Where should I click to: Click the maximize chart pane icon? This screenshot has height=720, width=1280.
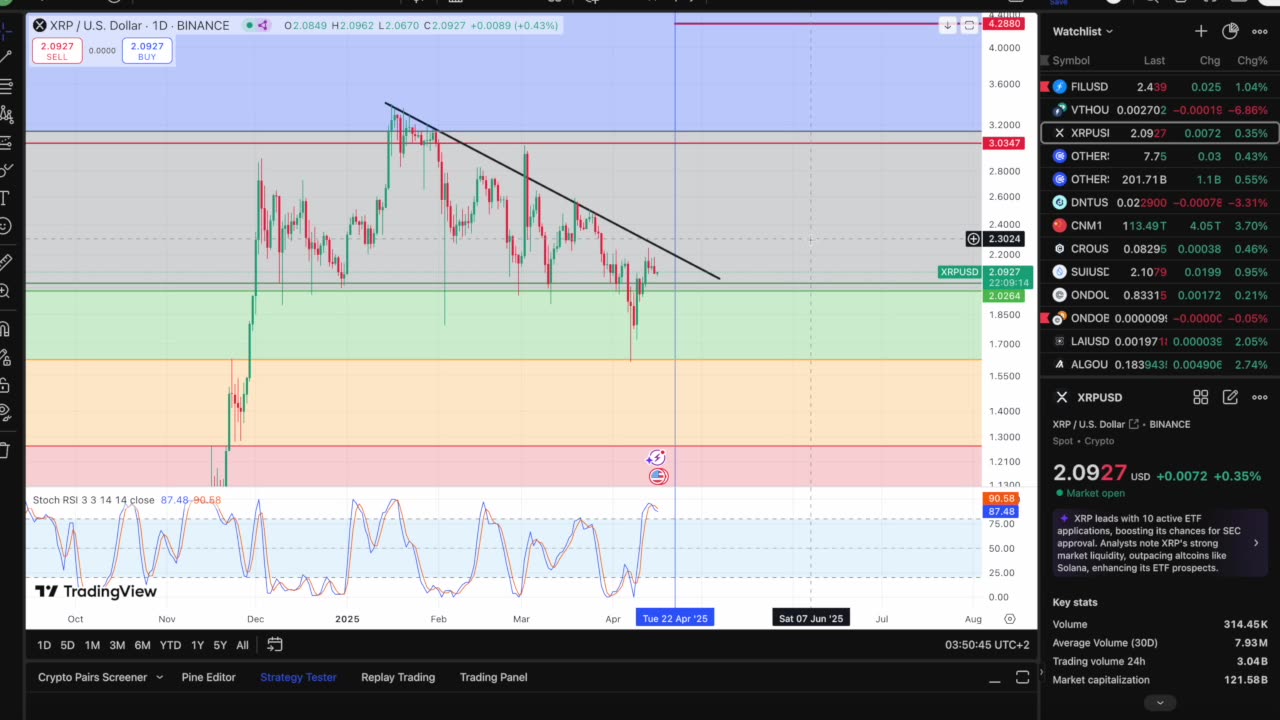click(x=969, y=25)
